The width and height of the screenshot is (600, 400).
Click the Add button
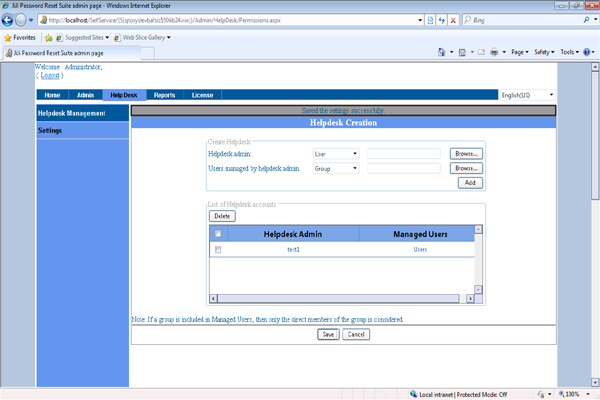point(470,183)
